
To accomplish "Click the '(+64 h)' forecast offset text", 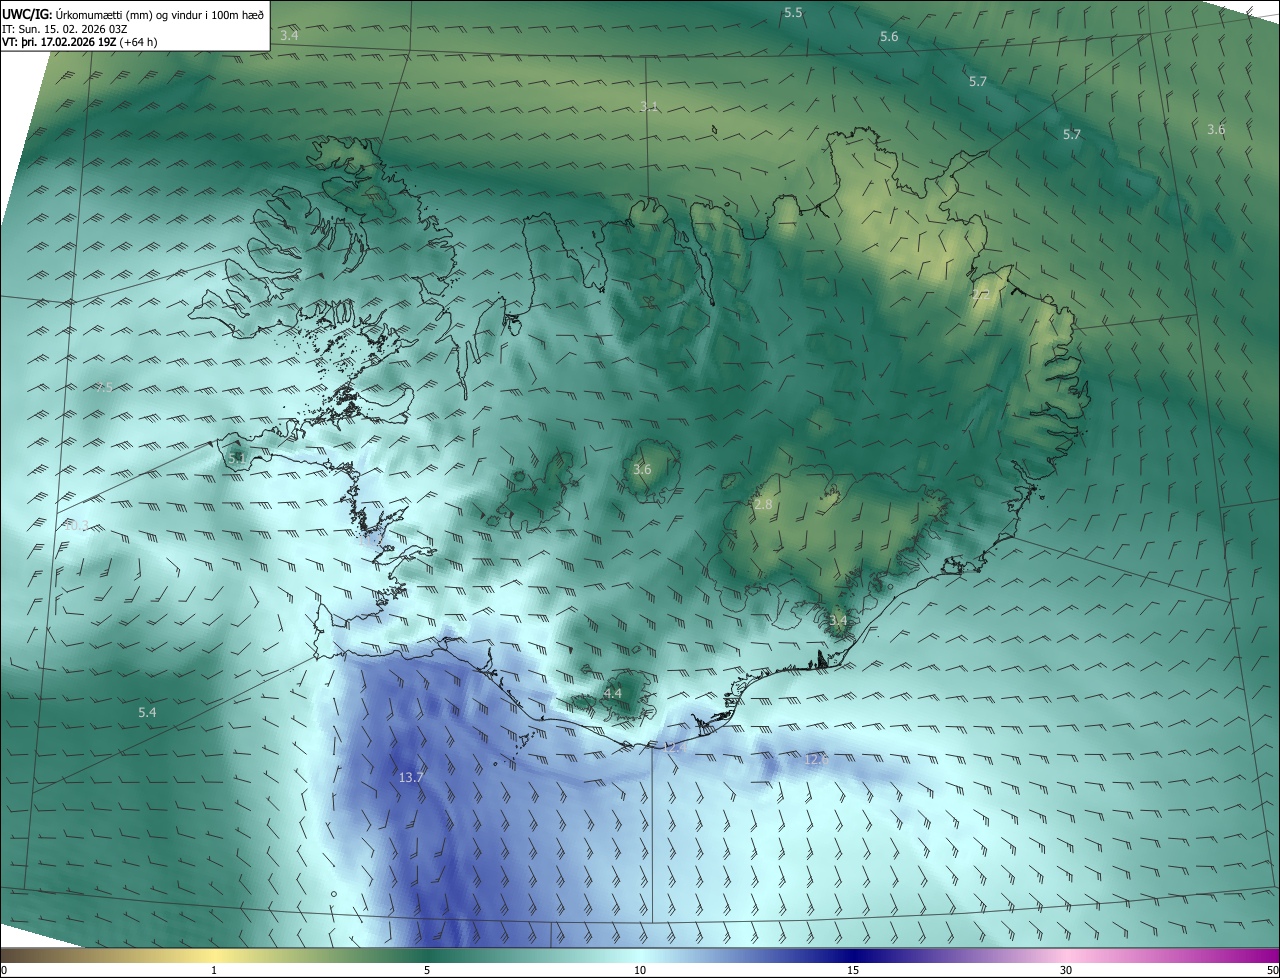I will pyautogui.click(x=138, y=42).
